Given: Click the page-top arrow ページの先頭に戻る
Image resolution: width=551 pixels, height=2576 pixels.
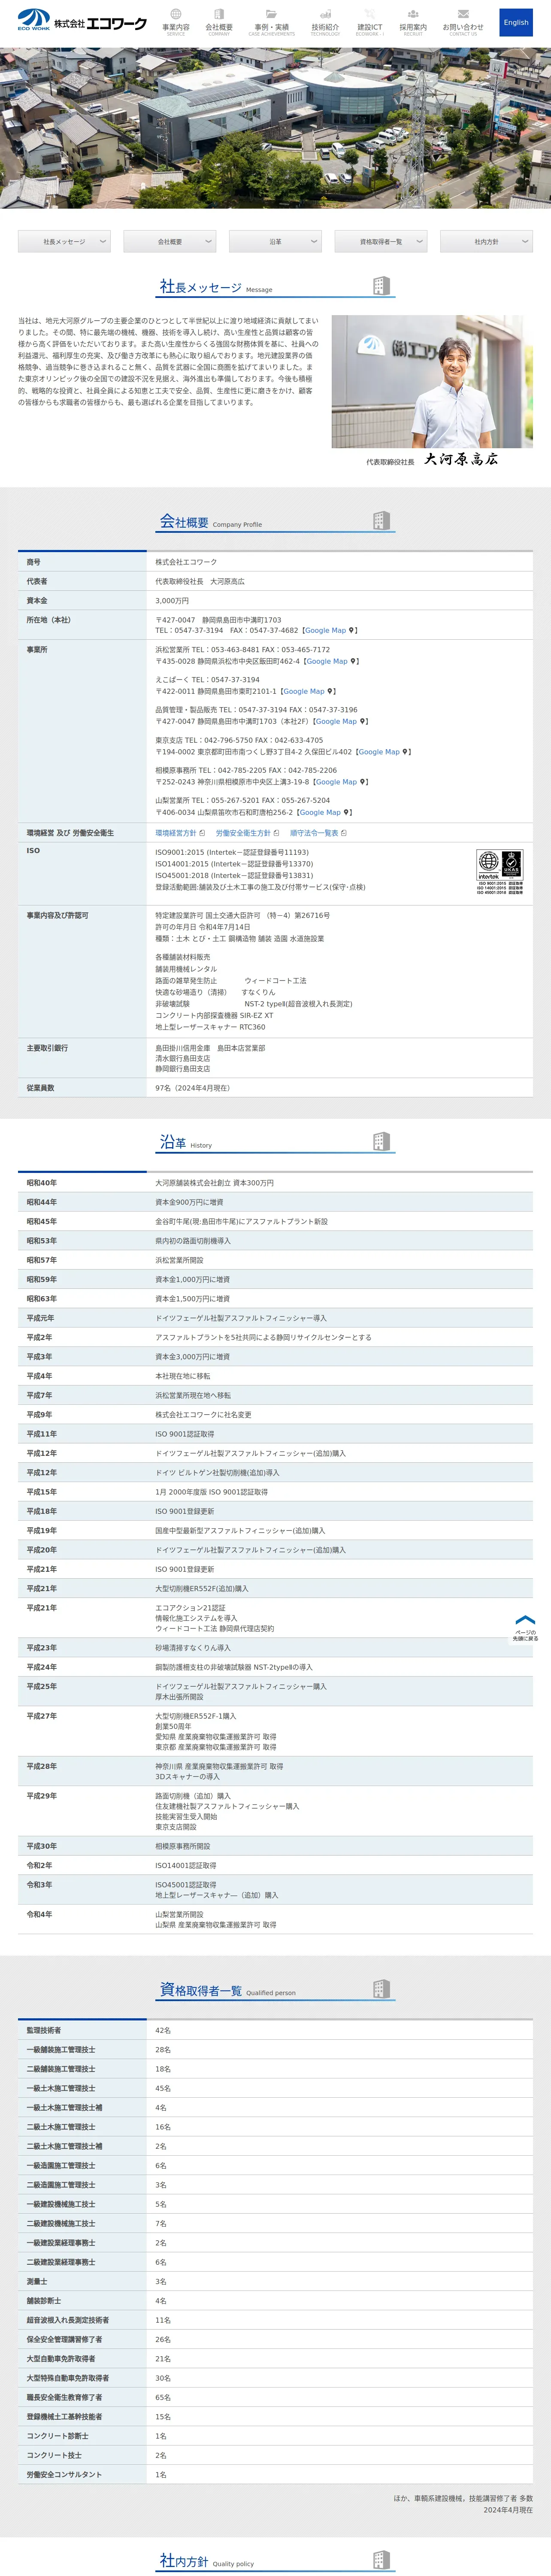Looking at the screenshot, I should (x=525, y=1627).
